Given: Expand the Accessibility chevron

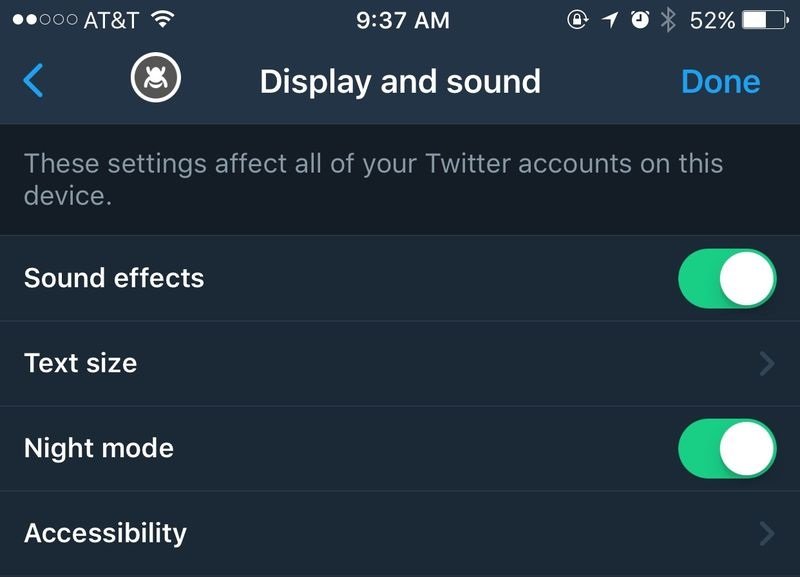Looking at the screenshot, I should click(767, 533).
